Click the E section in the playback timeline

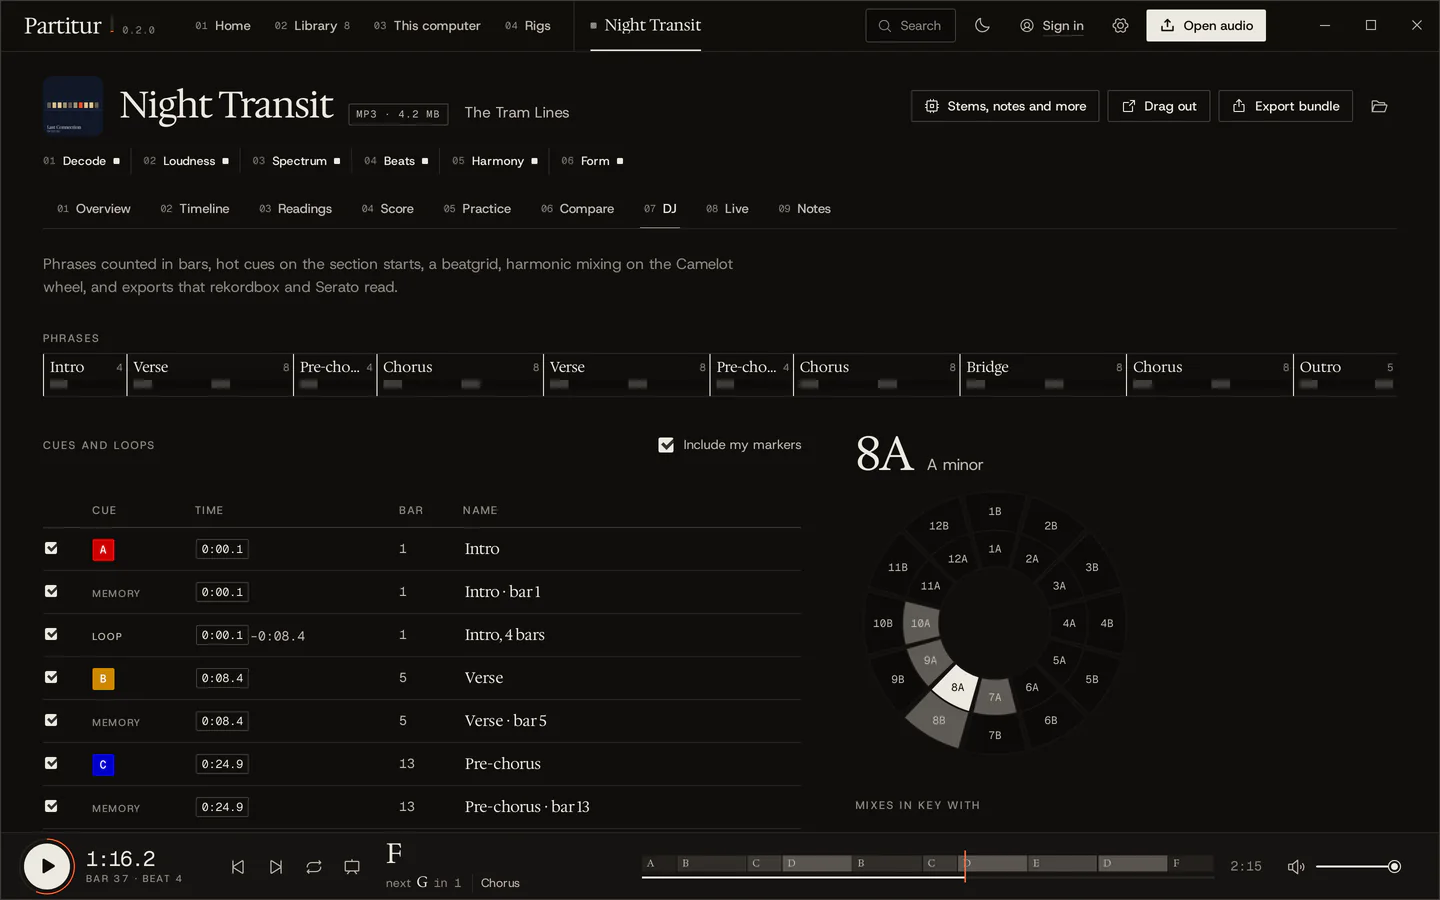click(1061, 863)
